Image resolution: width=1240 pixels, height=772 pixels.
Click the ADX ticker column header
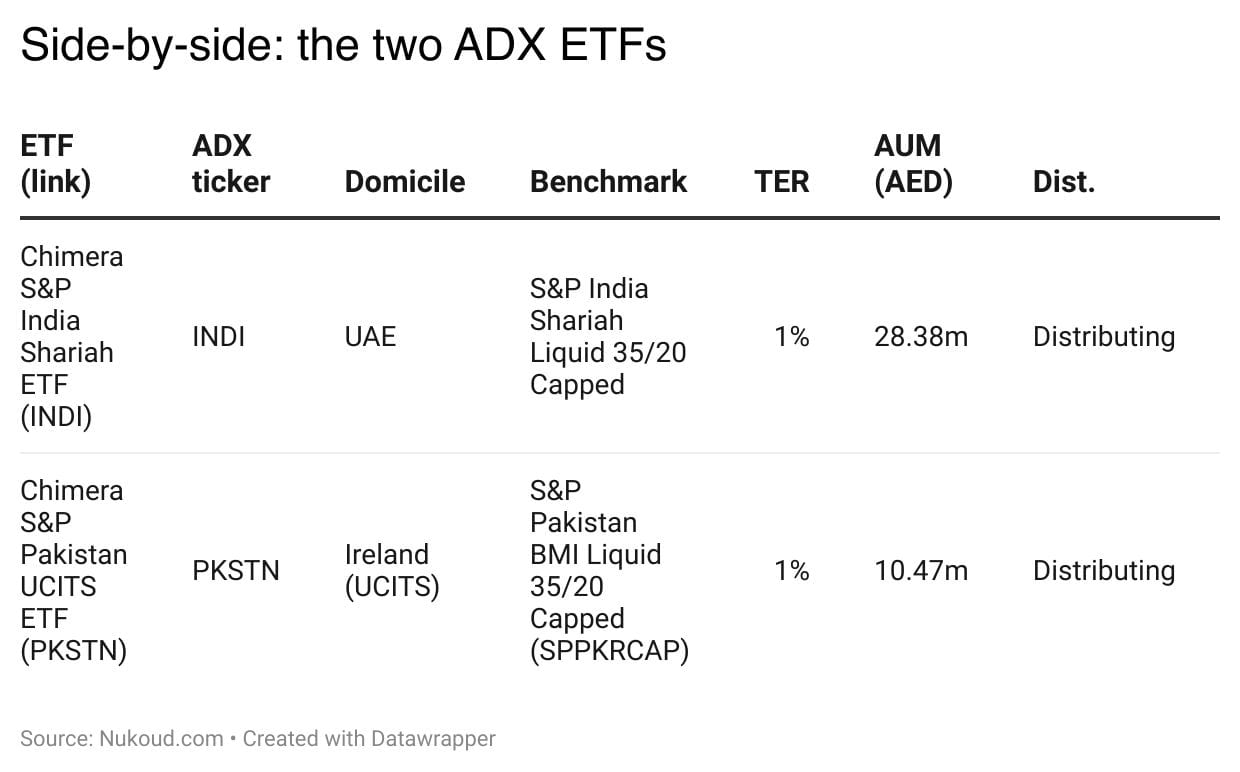[230, 164]
